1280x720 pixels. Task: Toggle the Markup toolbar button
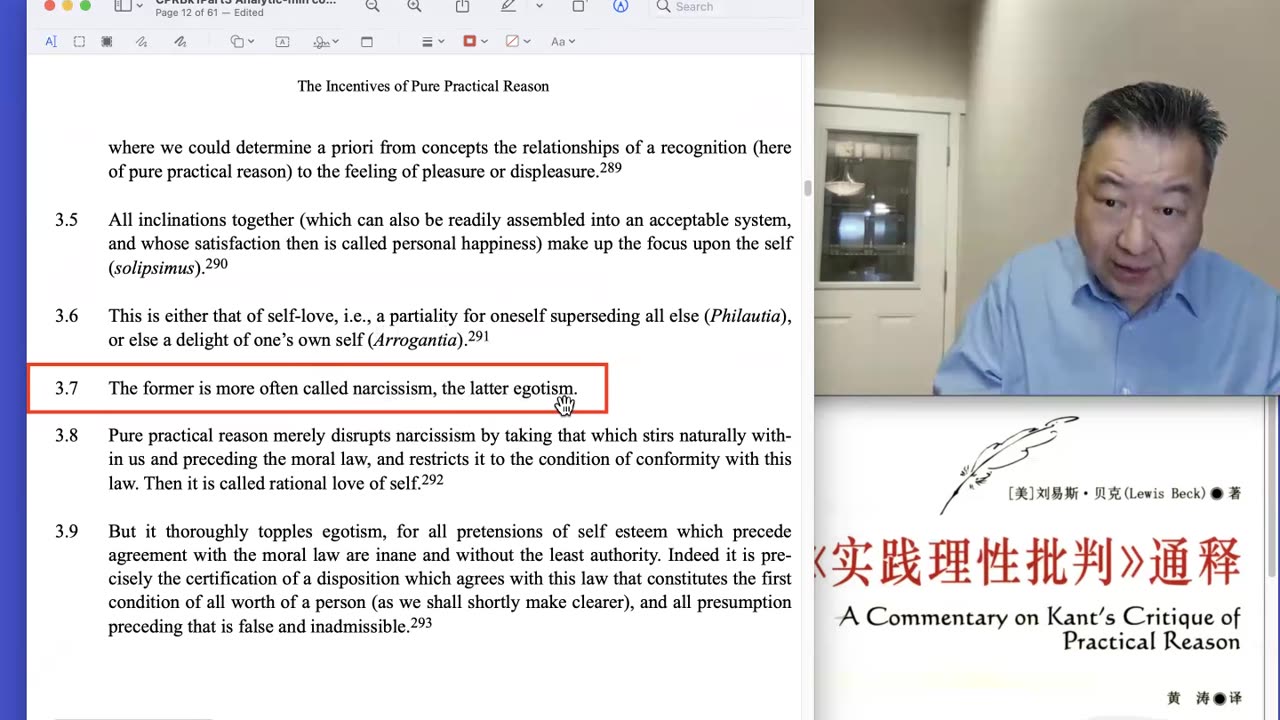tap(621, 6)
